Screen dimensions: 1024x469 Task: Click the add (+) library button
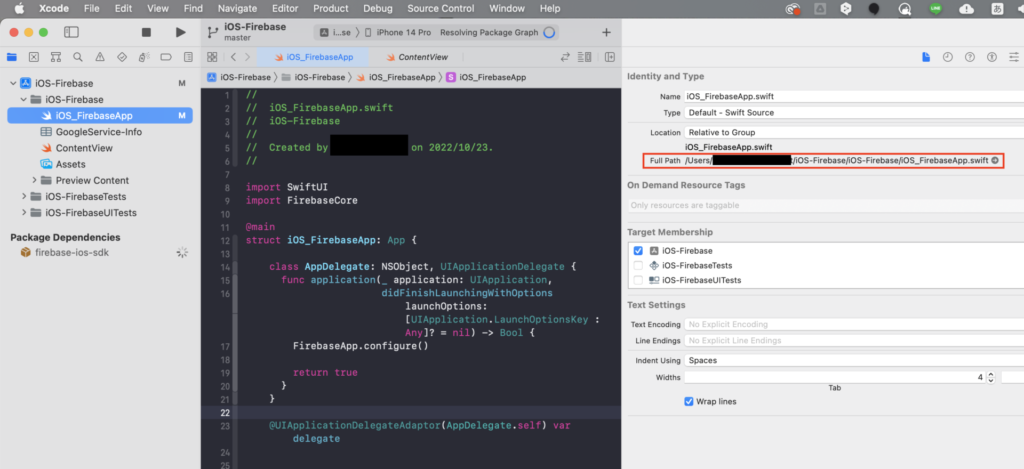click(x=606, y=32)
